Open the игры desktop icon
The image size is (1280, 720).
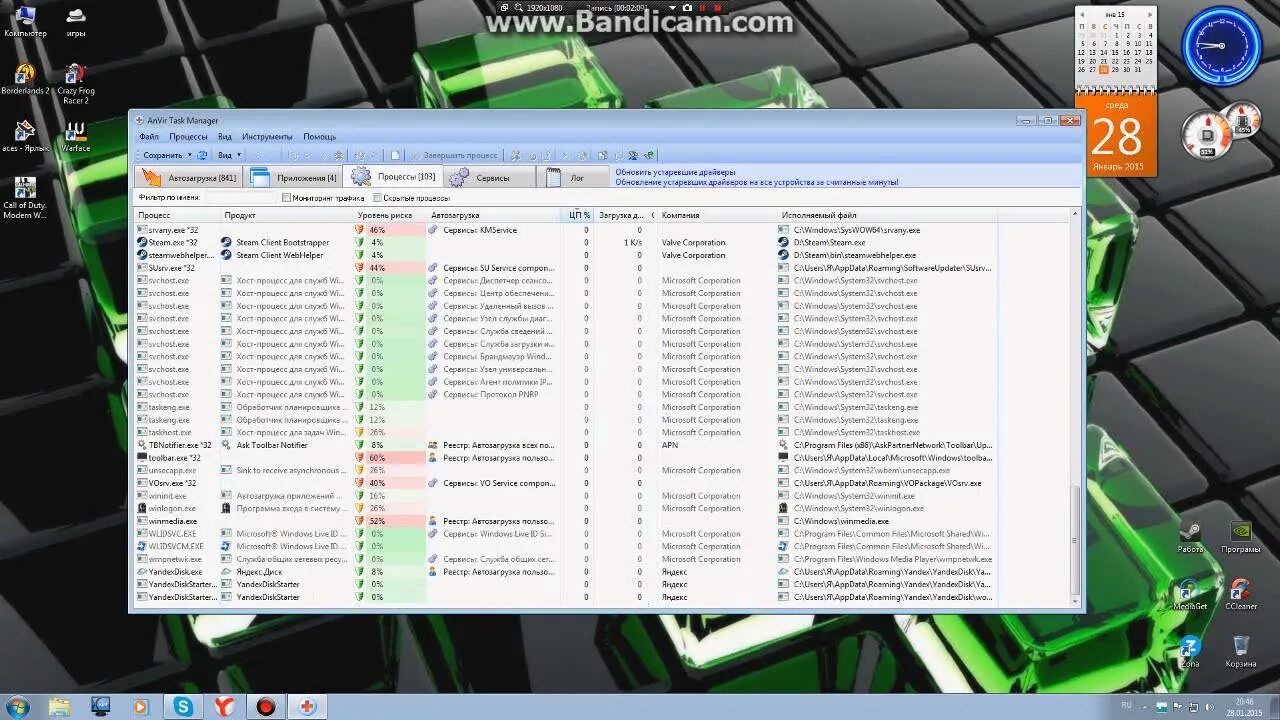pyautogui.click(x=76, y=21)
